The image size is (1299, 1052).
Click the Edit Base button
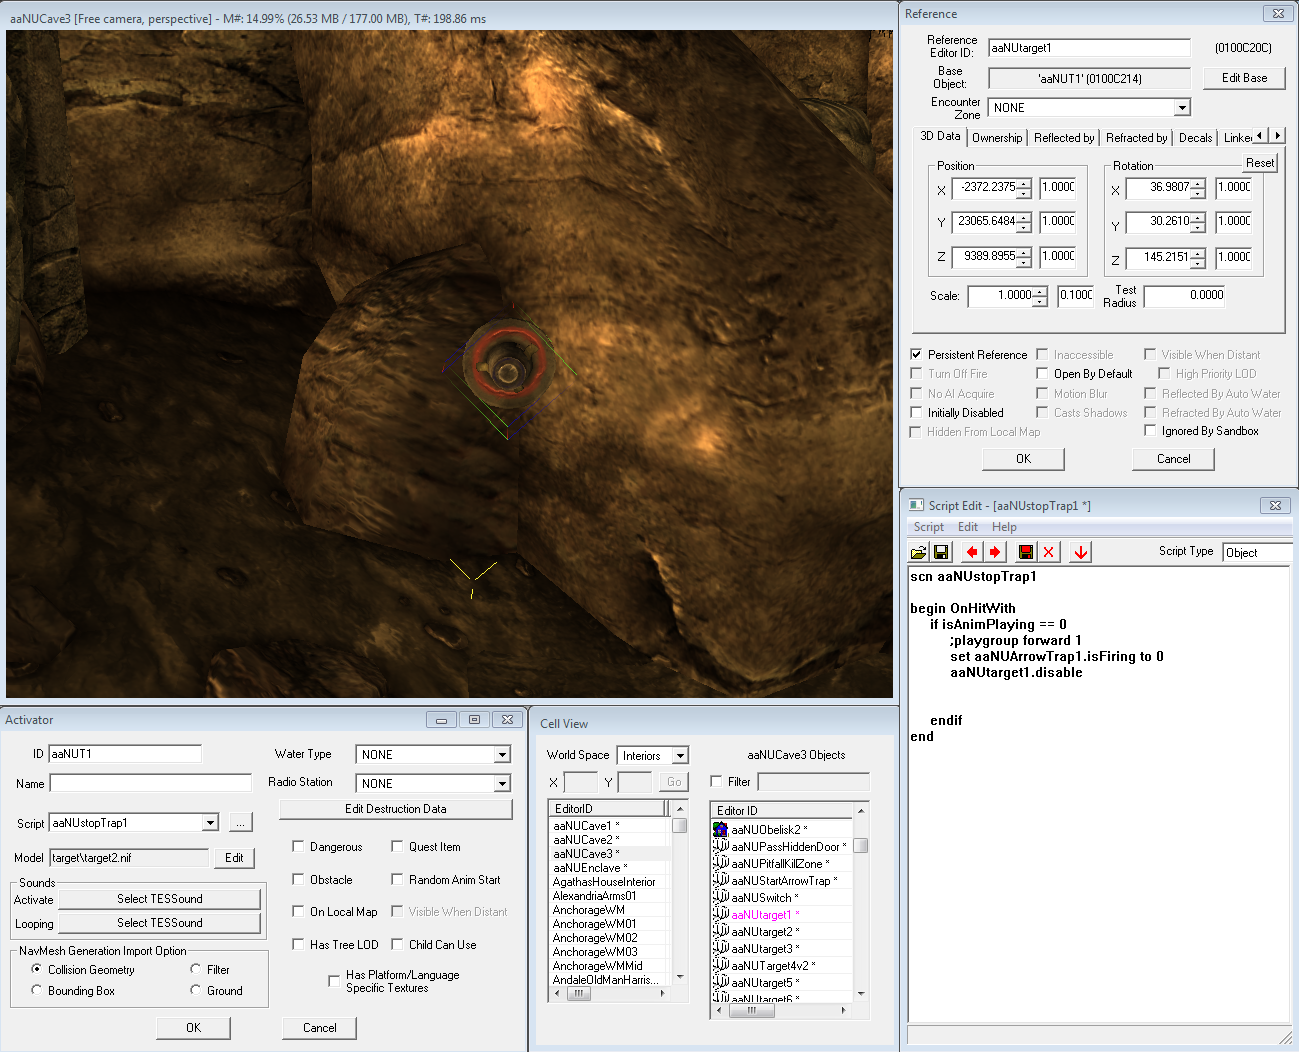pyautogui.click(x=1243, y=78)
